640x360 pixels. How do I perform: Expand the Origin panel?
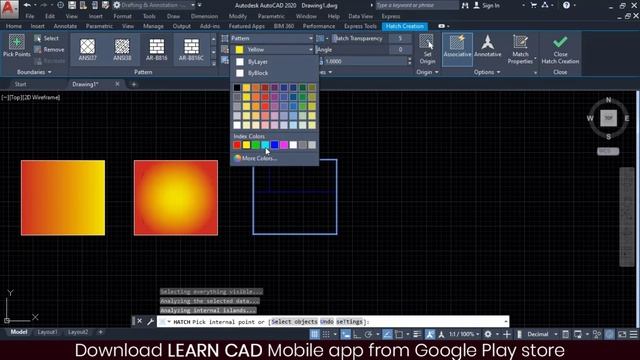(x=427, y=72)
